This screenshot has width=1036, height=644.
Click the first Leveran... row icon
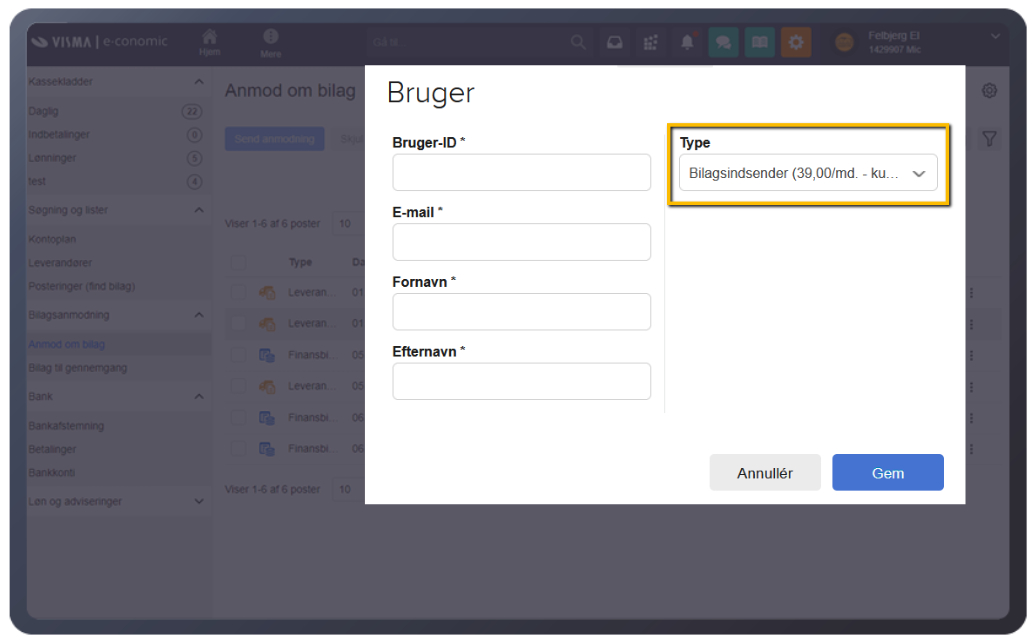click(x=267, y=293)
